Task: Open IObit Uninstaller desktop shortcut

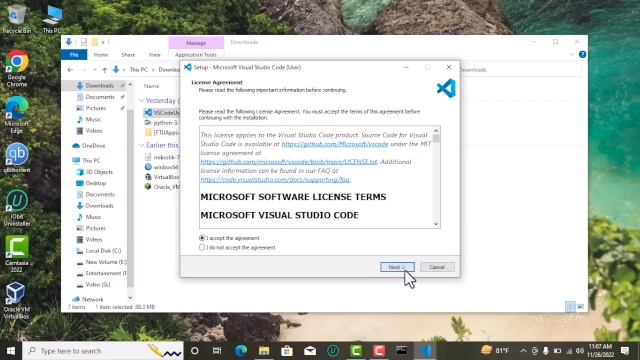Action: click(x=17, y=208)
